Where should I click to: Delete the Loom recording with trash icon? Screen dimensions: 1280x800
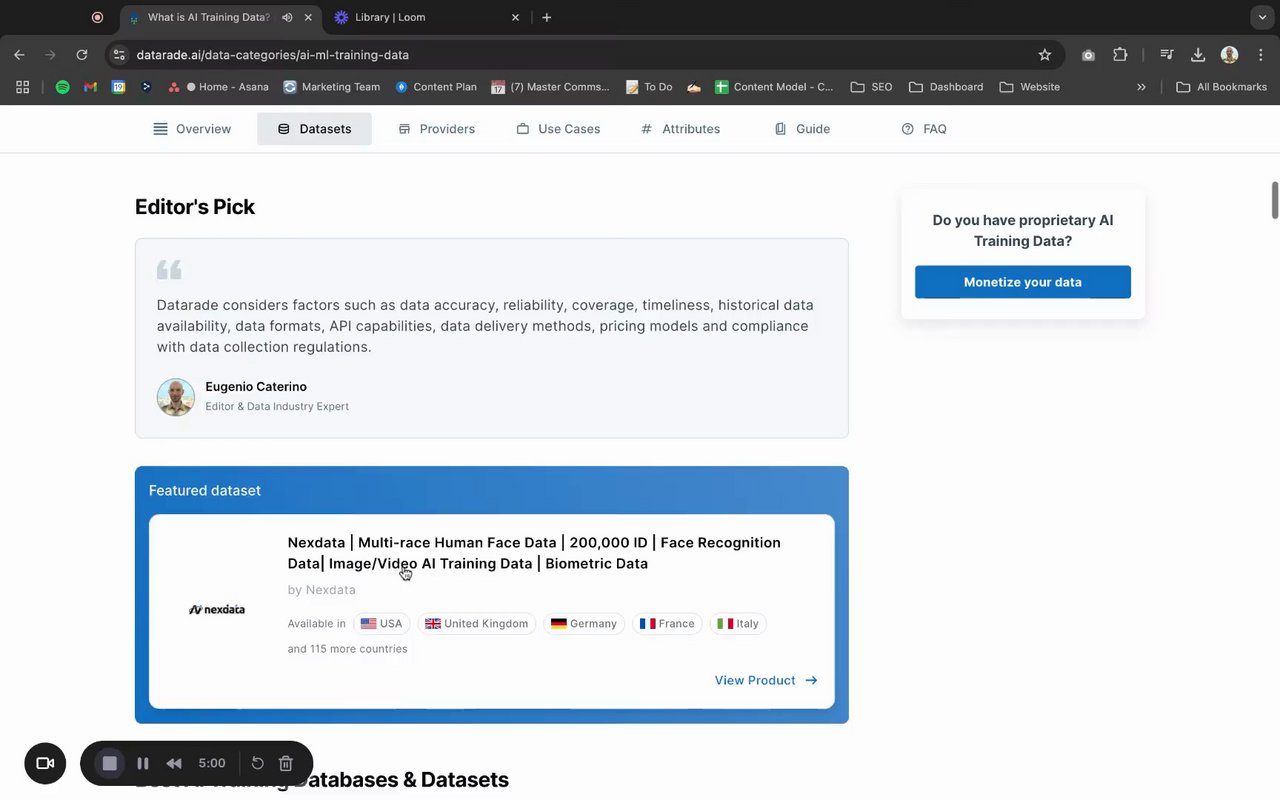tap(285, 763)
